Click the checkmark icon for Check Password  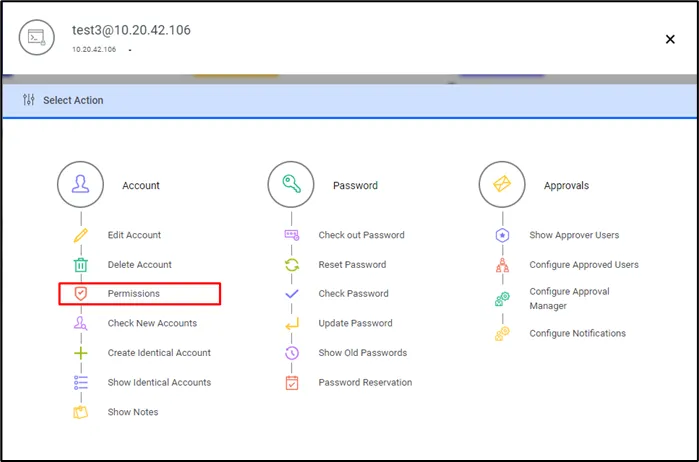[x=292, y=294]
